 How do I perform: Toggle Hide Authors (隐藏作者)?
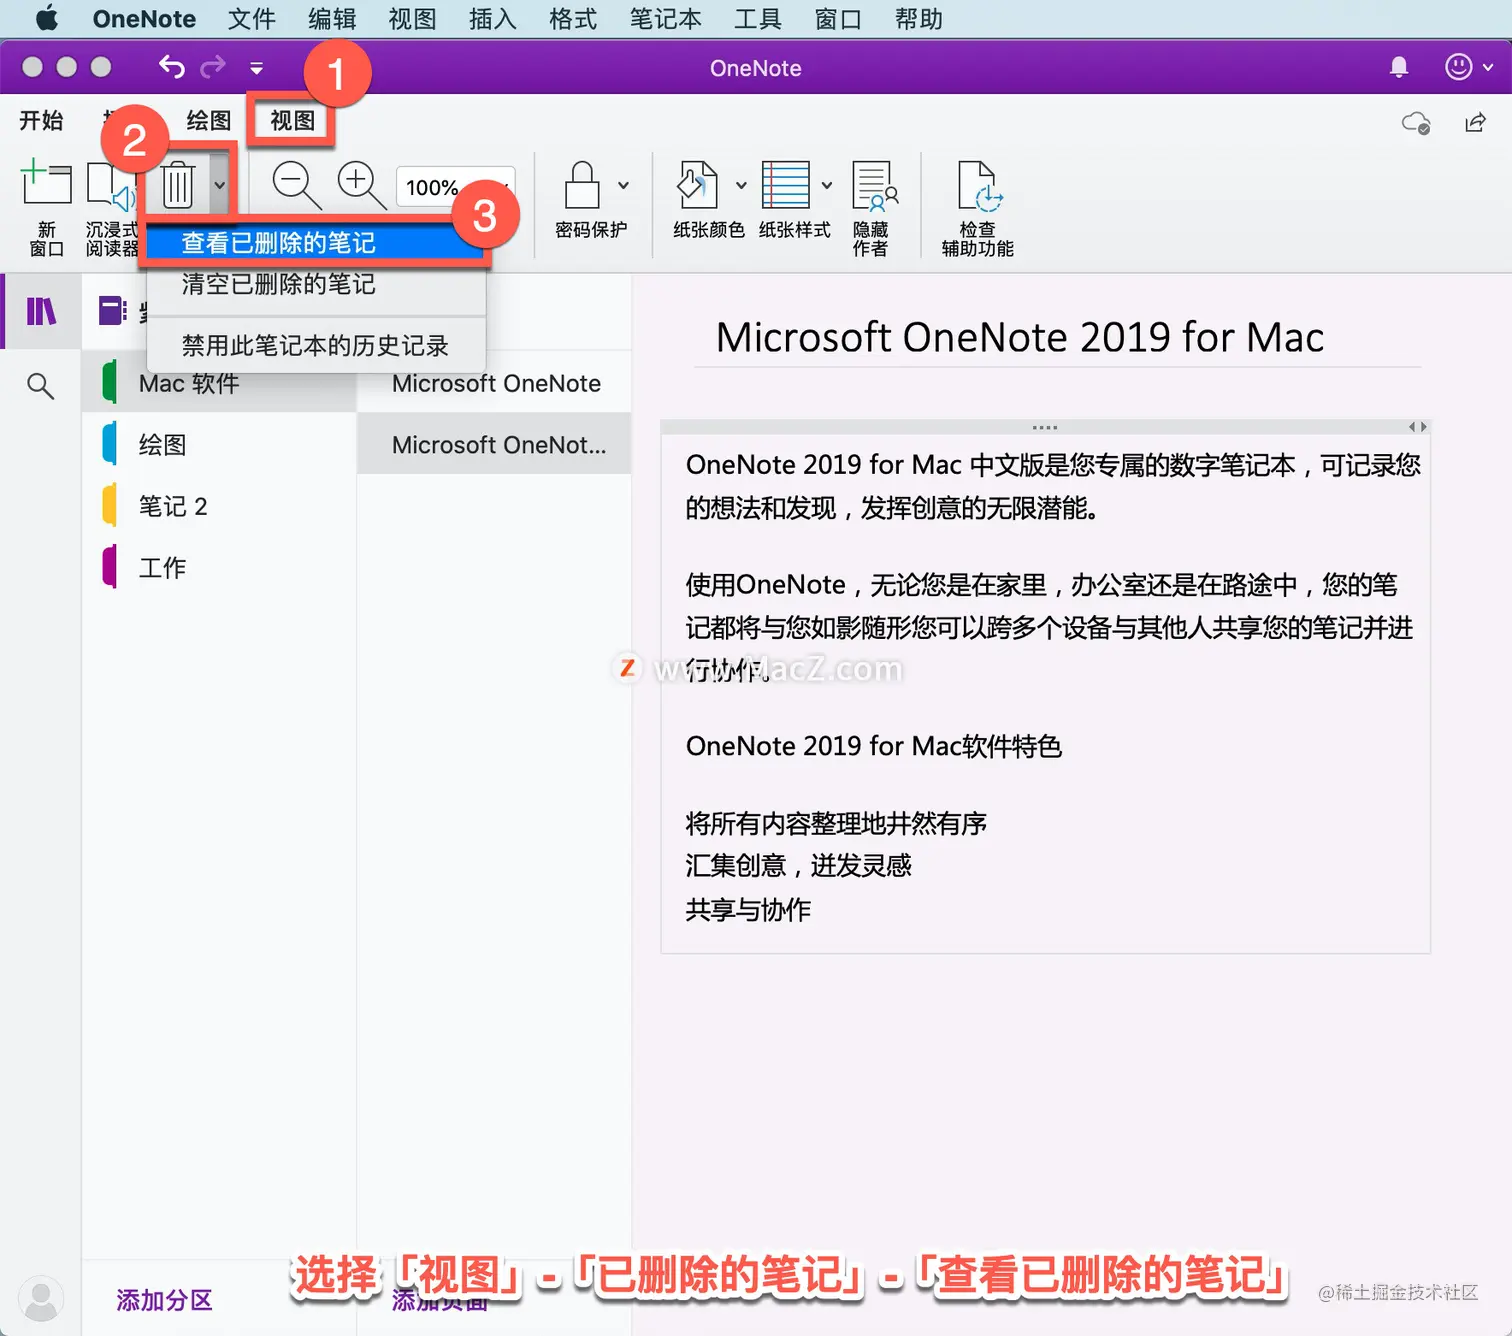pyautogui.click(x=873, y=208)
